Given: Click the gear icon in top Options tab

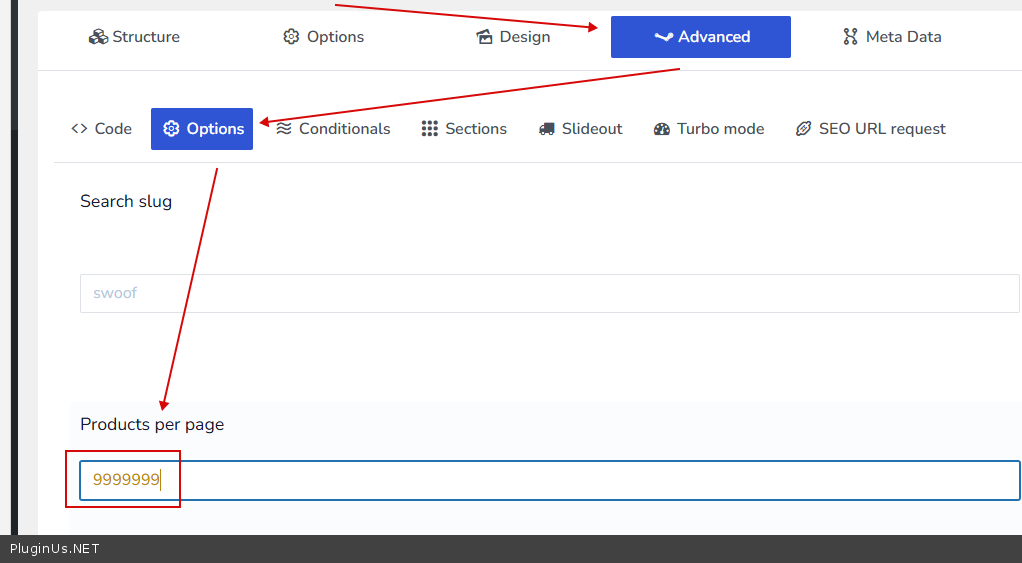Looking at the screenshot, I should tap(291, 37).
